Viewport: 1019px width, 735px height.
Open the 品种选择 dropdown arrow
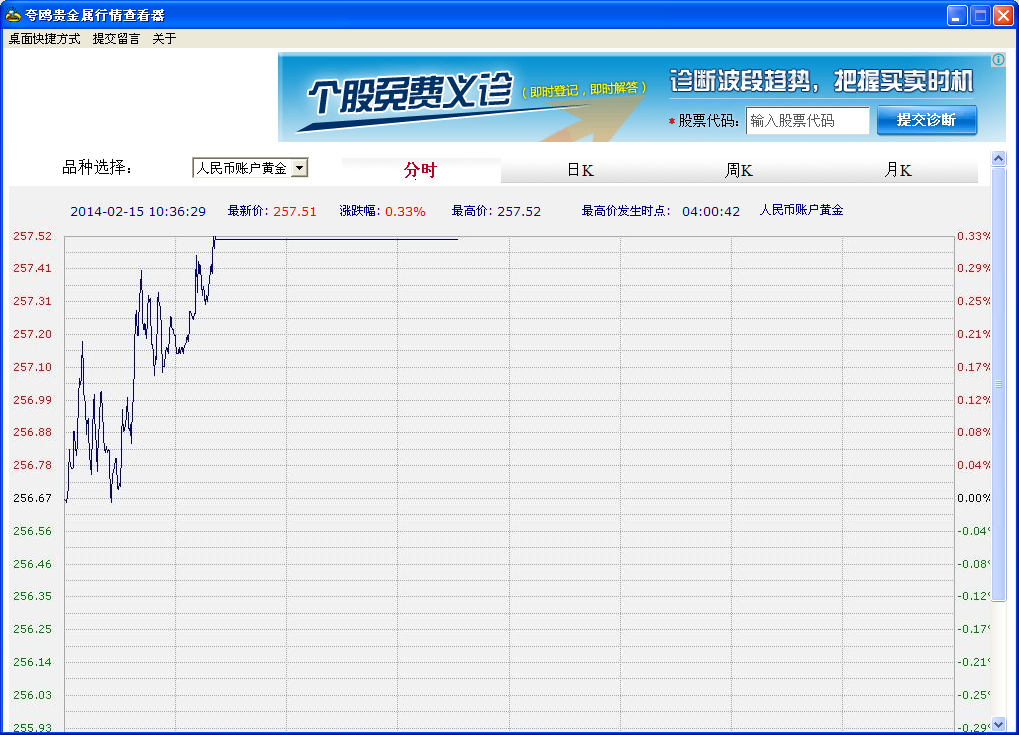pyautogui.click(x=299, y=168)
